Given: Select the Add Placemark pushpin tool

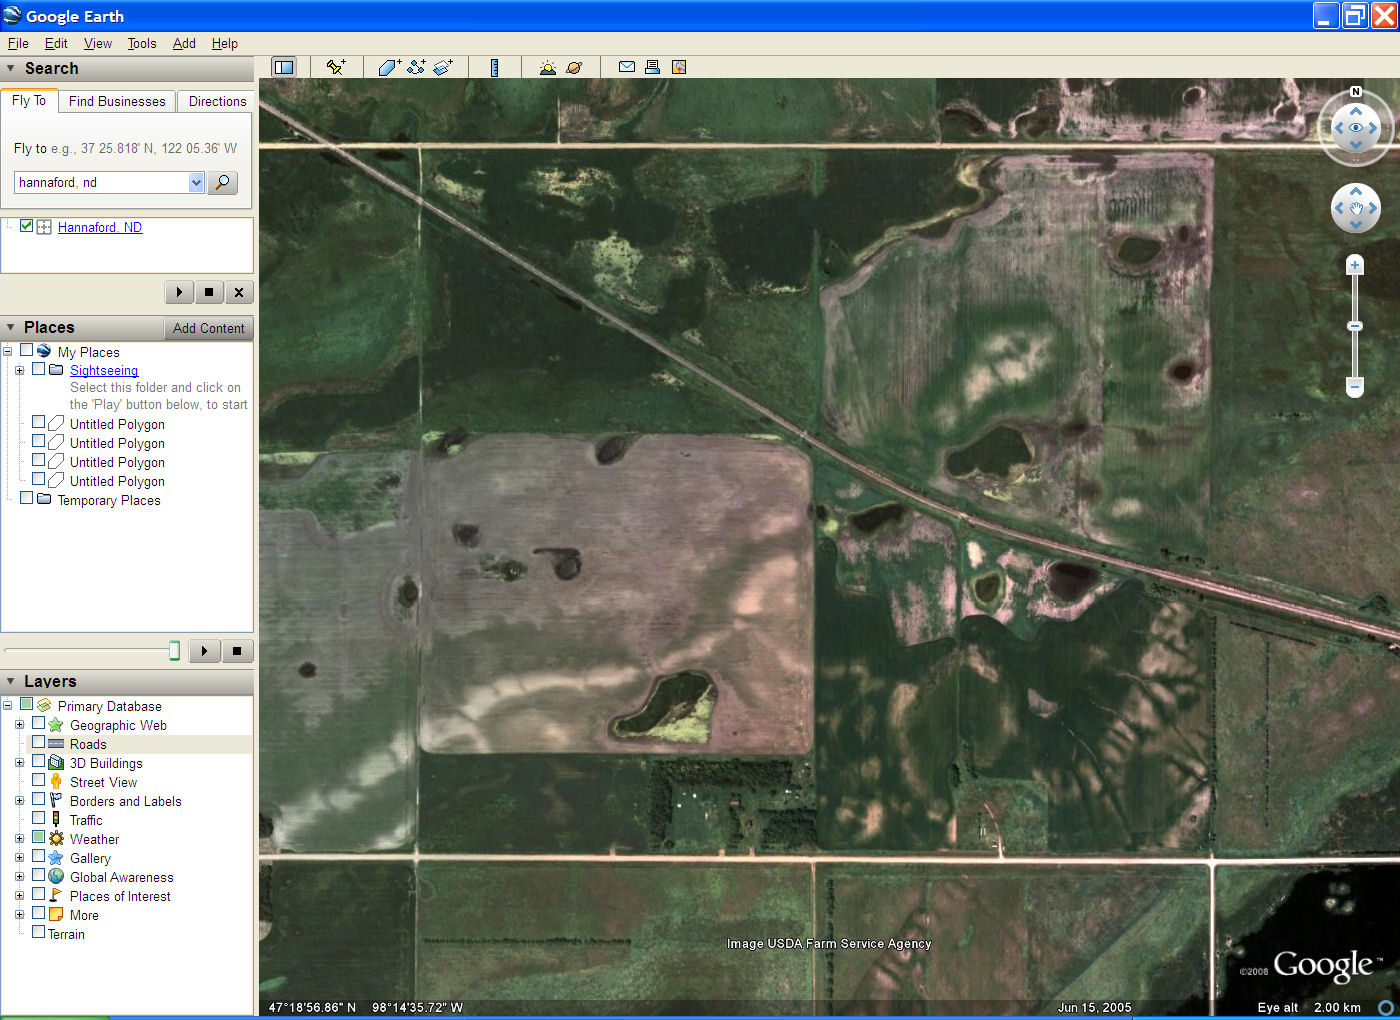Looking at the screenshot, I should (x=336, y=67).
